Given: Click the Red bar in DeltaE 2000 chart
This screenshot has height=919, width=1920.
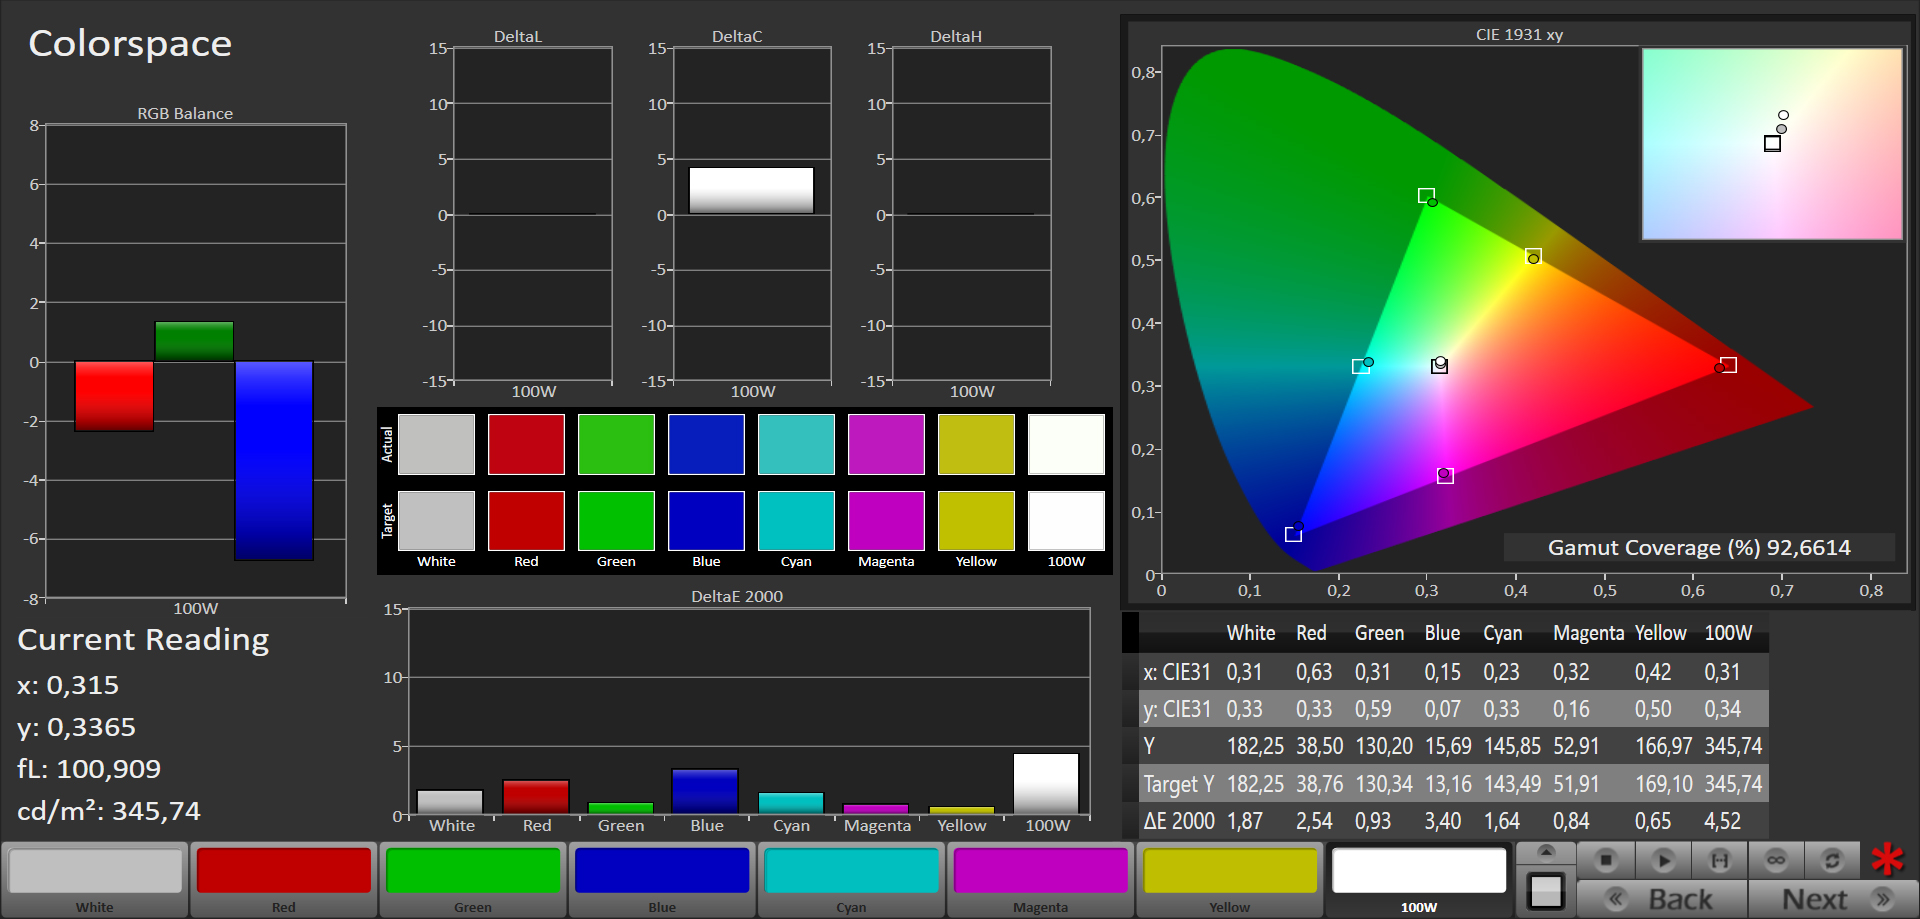Looking at the screenshot, I should coord(535,797).
